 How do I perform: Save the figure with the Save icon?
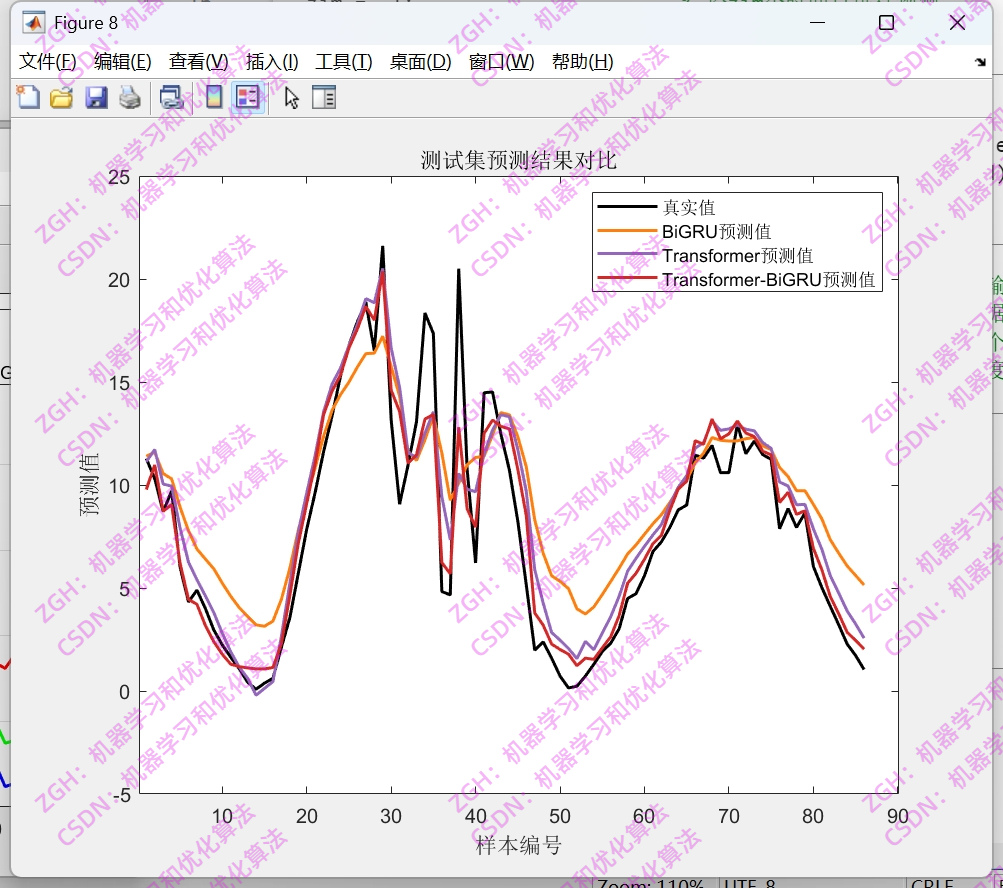click(x=96, y=97)
